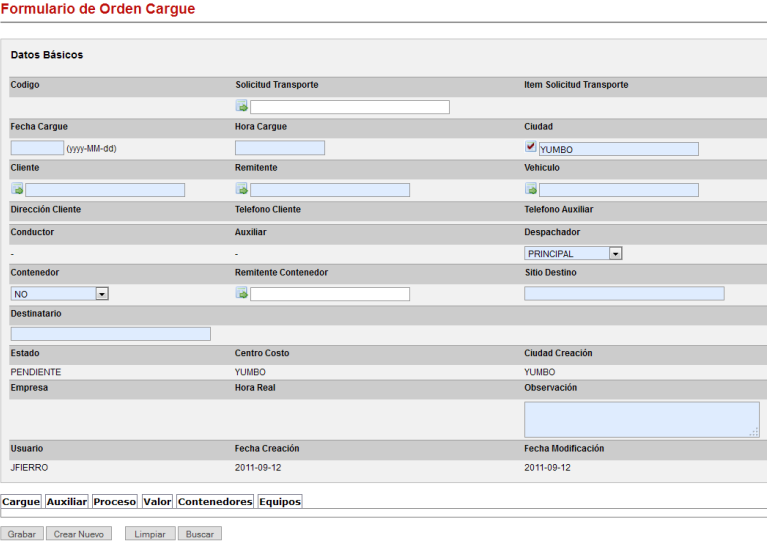Viewport: 767px width, 541px height.
Task: Click the Cliente lookup icon
Action: click(17, 189)
